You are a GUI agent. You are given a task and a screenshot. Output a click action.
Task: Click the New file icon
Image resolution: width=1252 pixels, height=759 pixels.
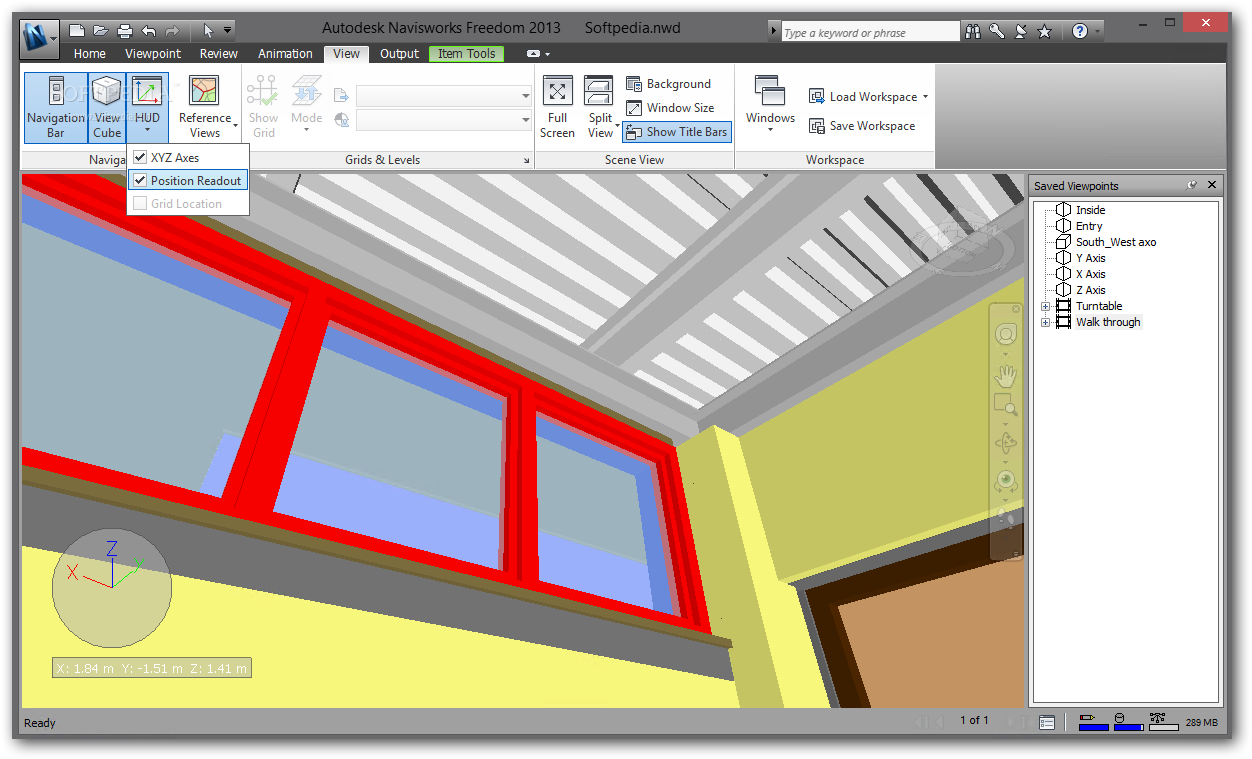click(78, 31)
